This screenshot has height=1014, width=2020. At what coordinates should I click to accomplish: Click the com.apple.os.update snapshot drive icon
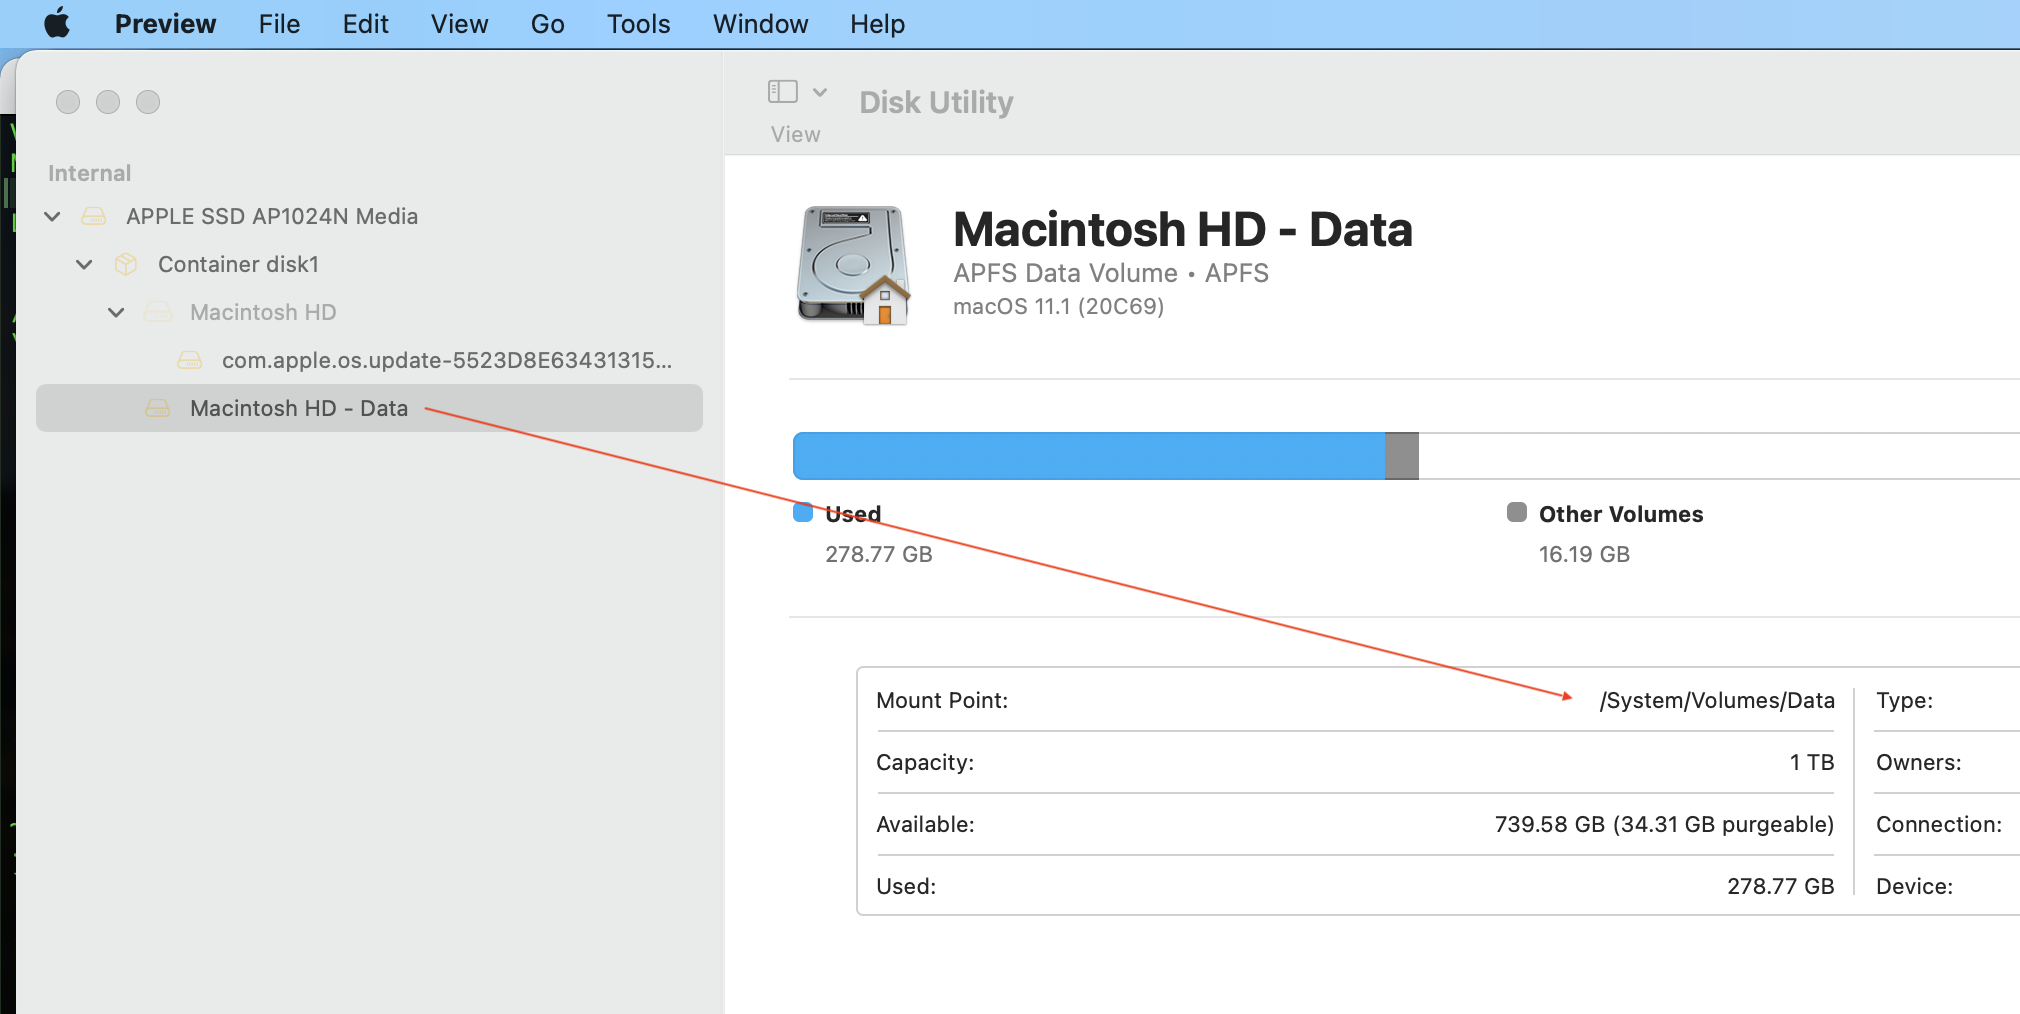[x=190, y=360]
